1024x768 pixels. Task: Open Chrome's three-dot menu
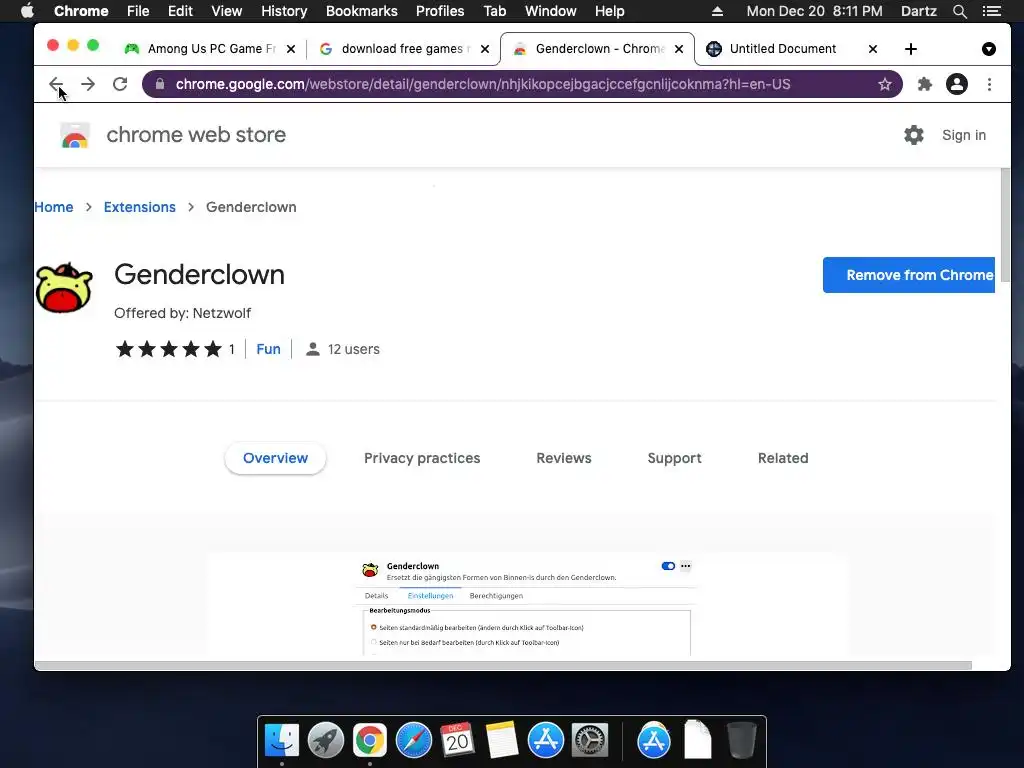tap(989, 84)
